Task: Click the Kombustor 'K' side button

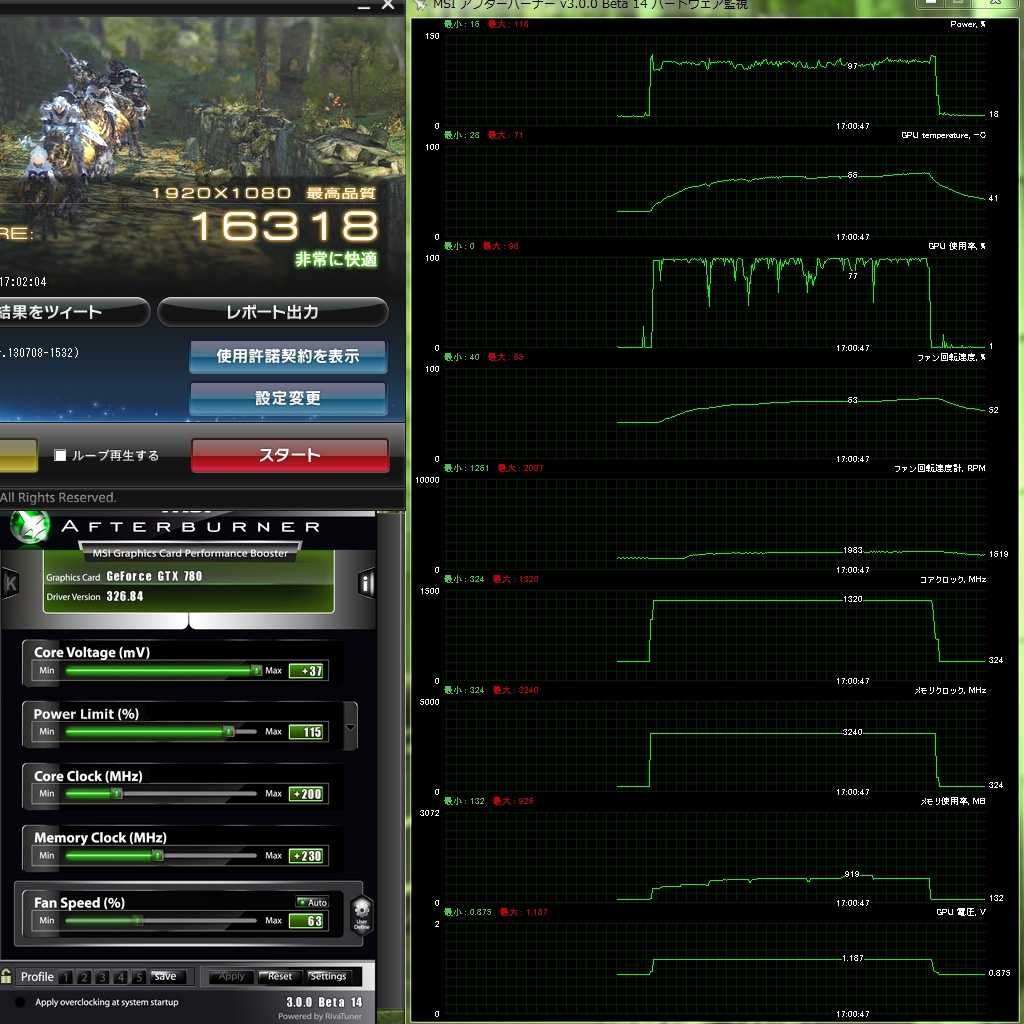Action: [x=10, y=583]
